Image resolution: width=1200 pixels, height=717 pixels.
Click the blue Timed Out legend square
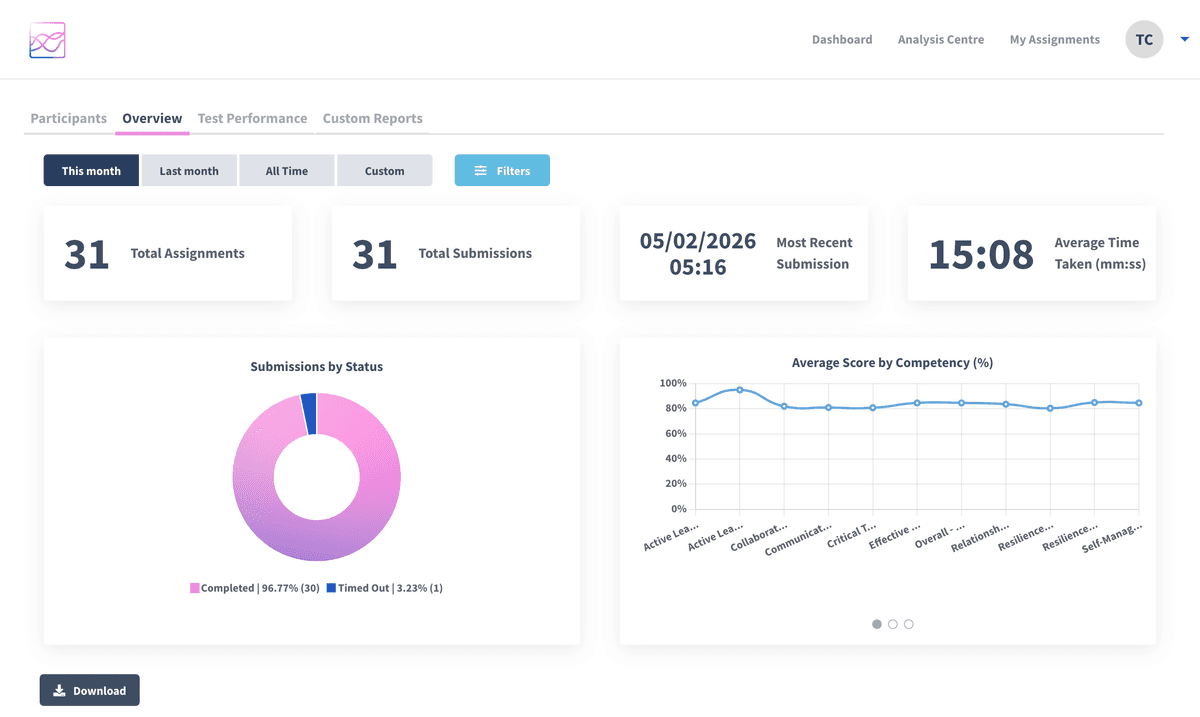pos(332,587)
